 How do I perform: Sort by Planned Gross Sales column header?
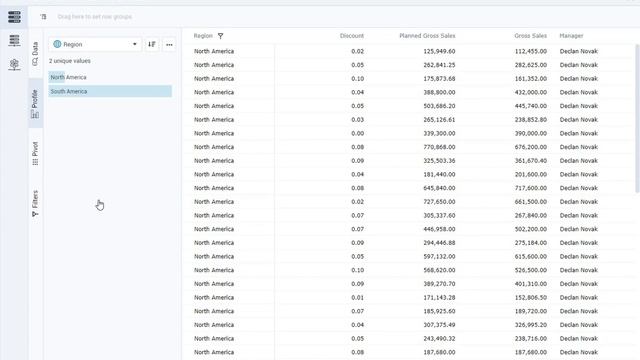click(x=427, y=36)
